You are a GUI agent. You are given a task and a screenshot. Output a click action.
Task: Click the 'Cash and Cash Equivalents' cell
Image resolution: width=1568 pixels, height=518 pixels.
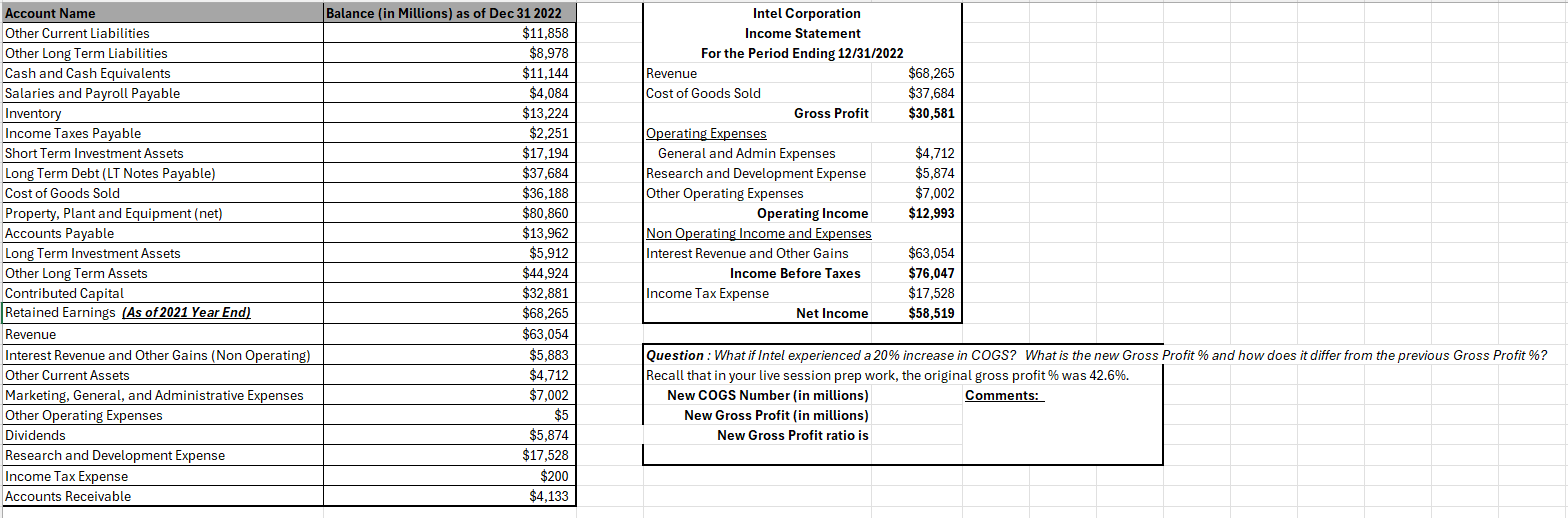tap(163, 73)
